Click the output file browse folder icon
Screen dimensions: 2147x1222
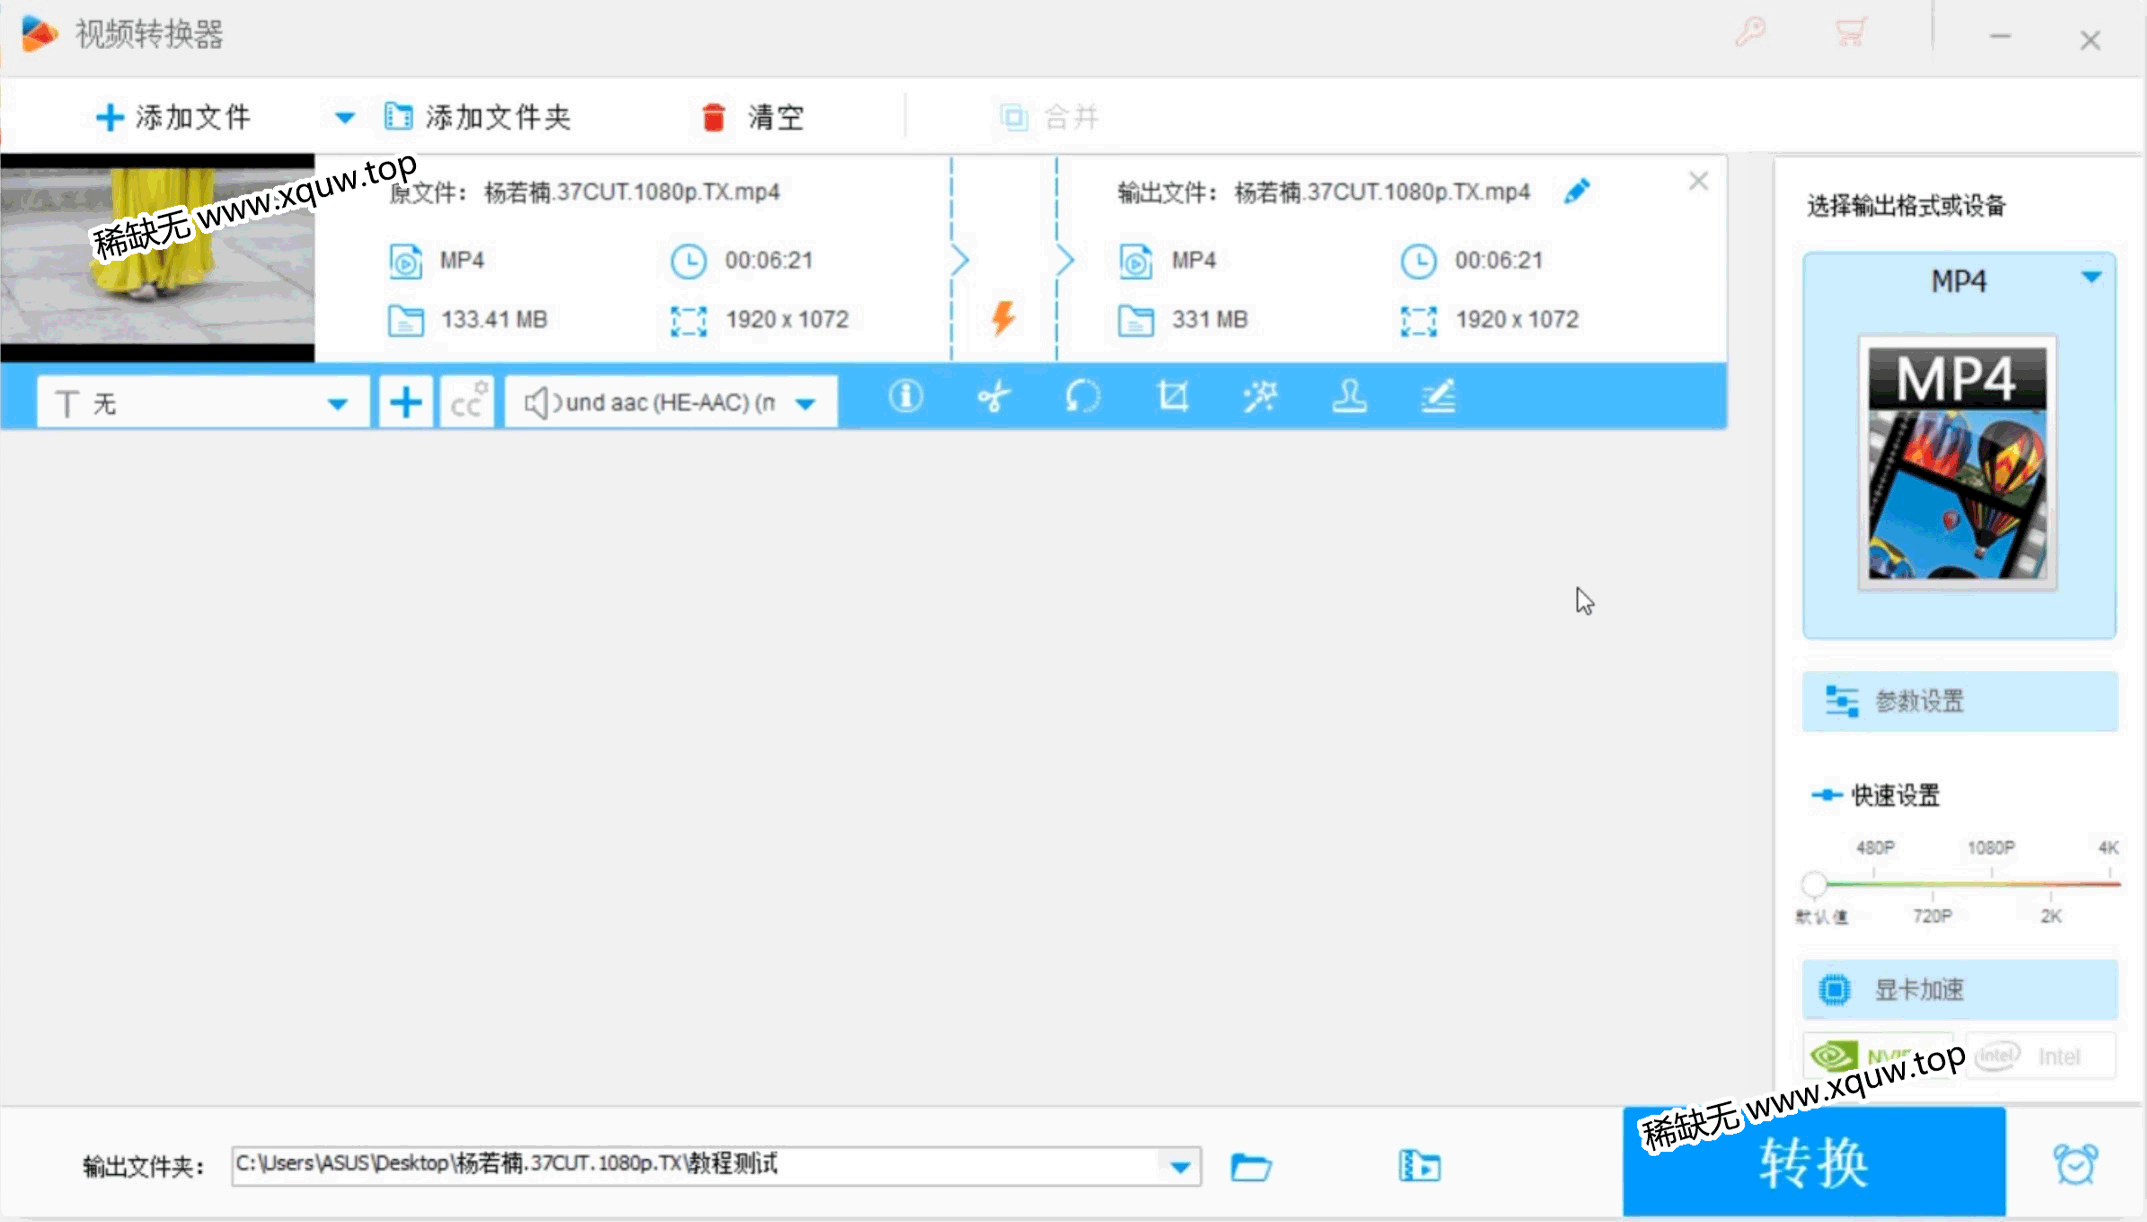1255,1166
